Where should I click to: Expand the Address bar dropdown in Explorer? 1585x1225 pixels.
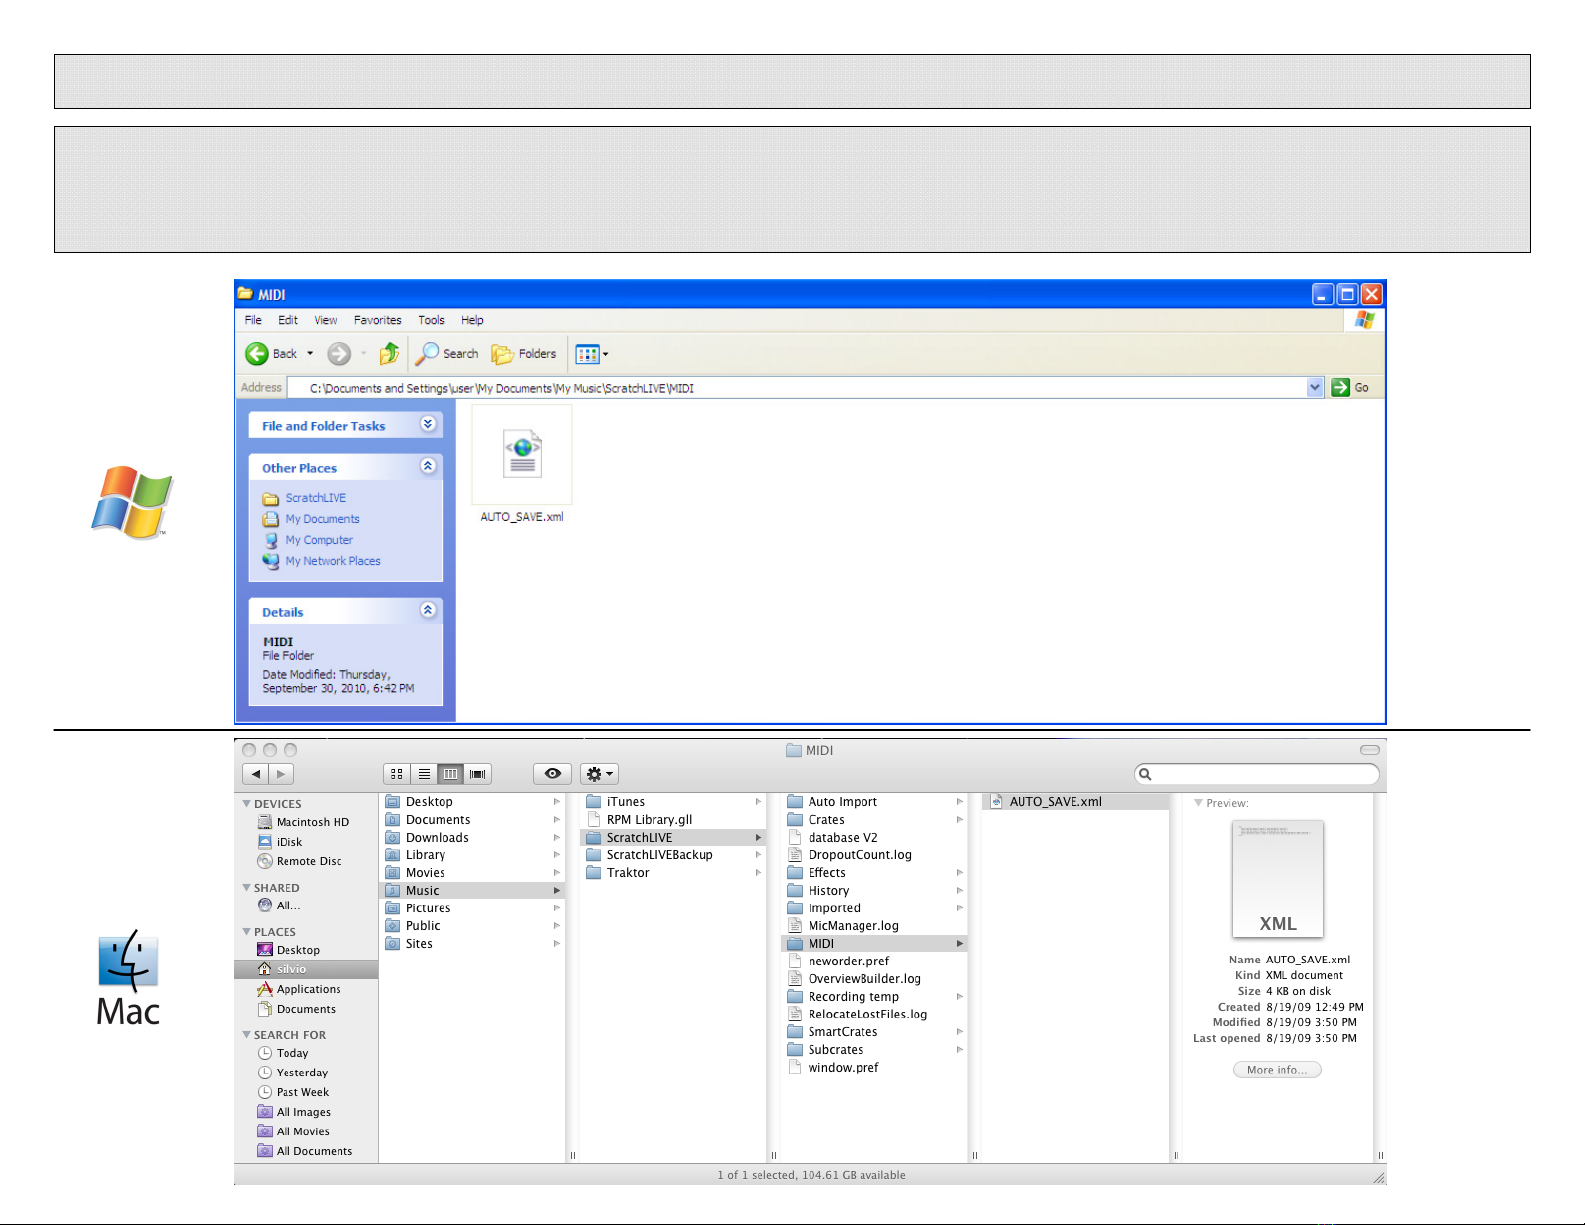(x=1315, y=387)
